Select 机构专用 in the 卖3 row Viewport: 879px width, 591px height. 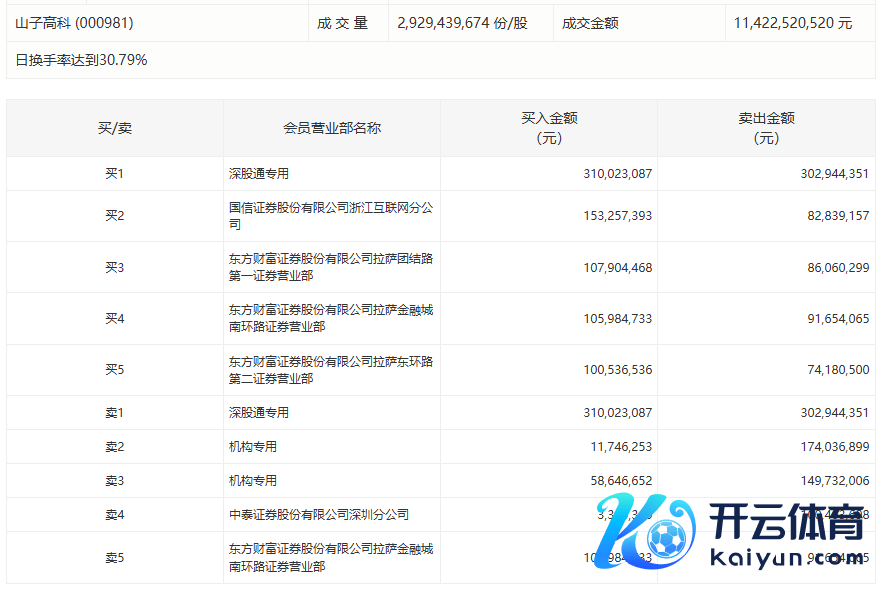coord(253,481)
